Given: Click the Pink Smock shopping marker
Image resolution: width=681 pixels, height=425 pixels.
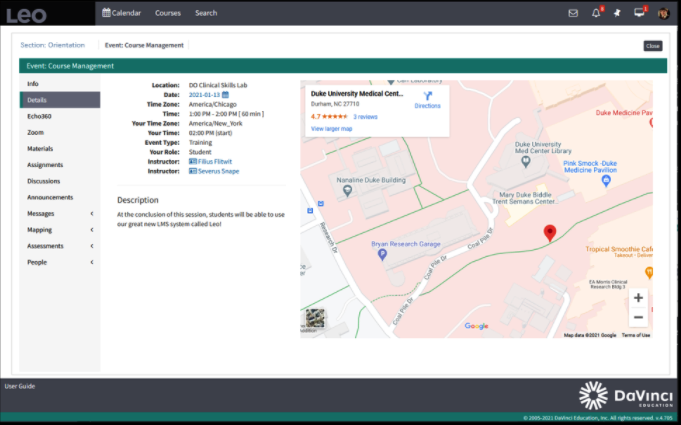Looking at the screenshot, I should pos(606,181).
